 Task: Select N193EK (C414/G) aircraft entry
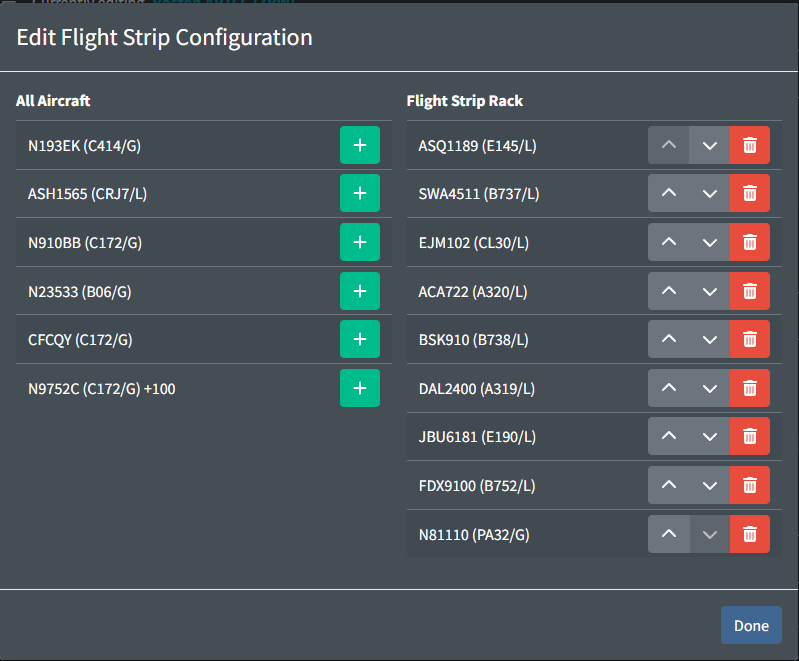(85, 146)
